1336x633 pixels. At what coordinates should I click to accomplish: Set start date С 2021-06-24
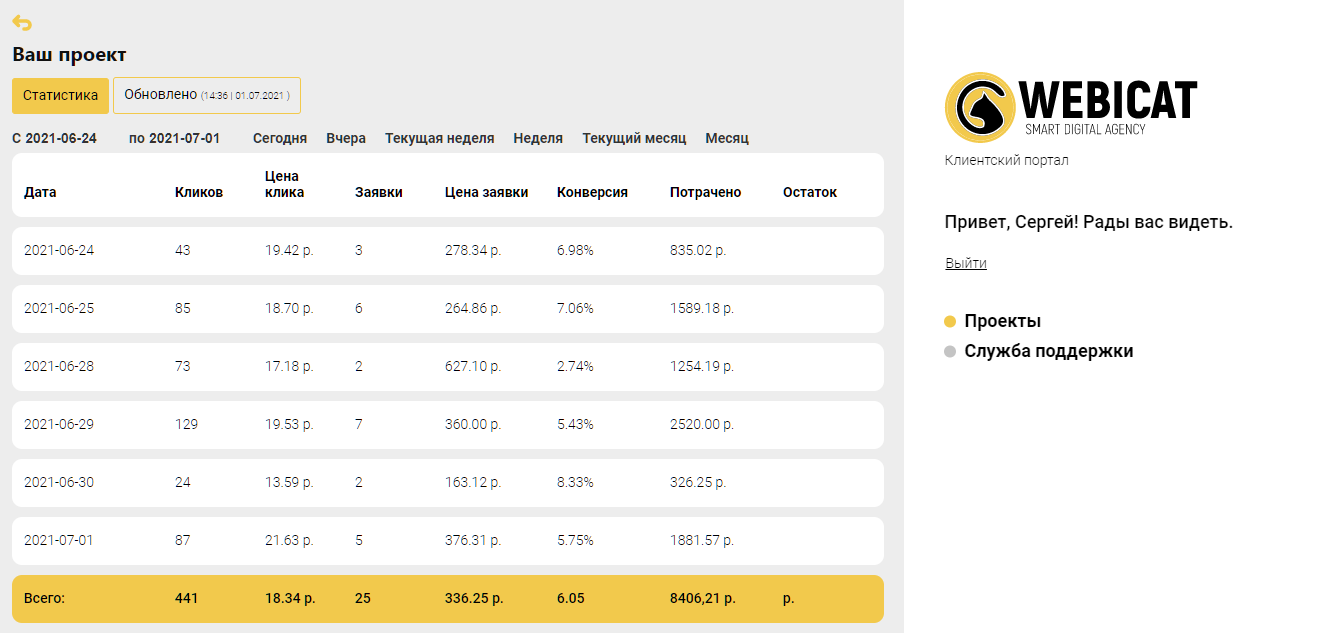(x=54, y=138)
